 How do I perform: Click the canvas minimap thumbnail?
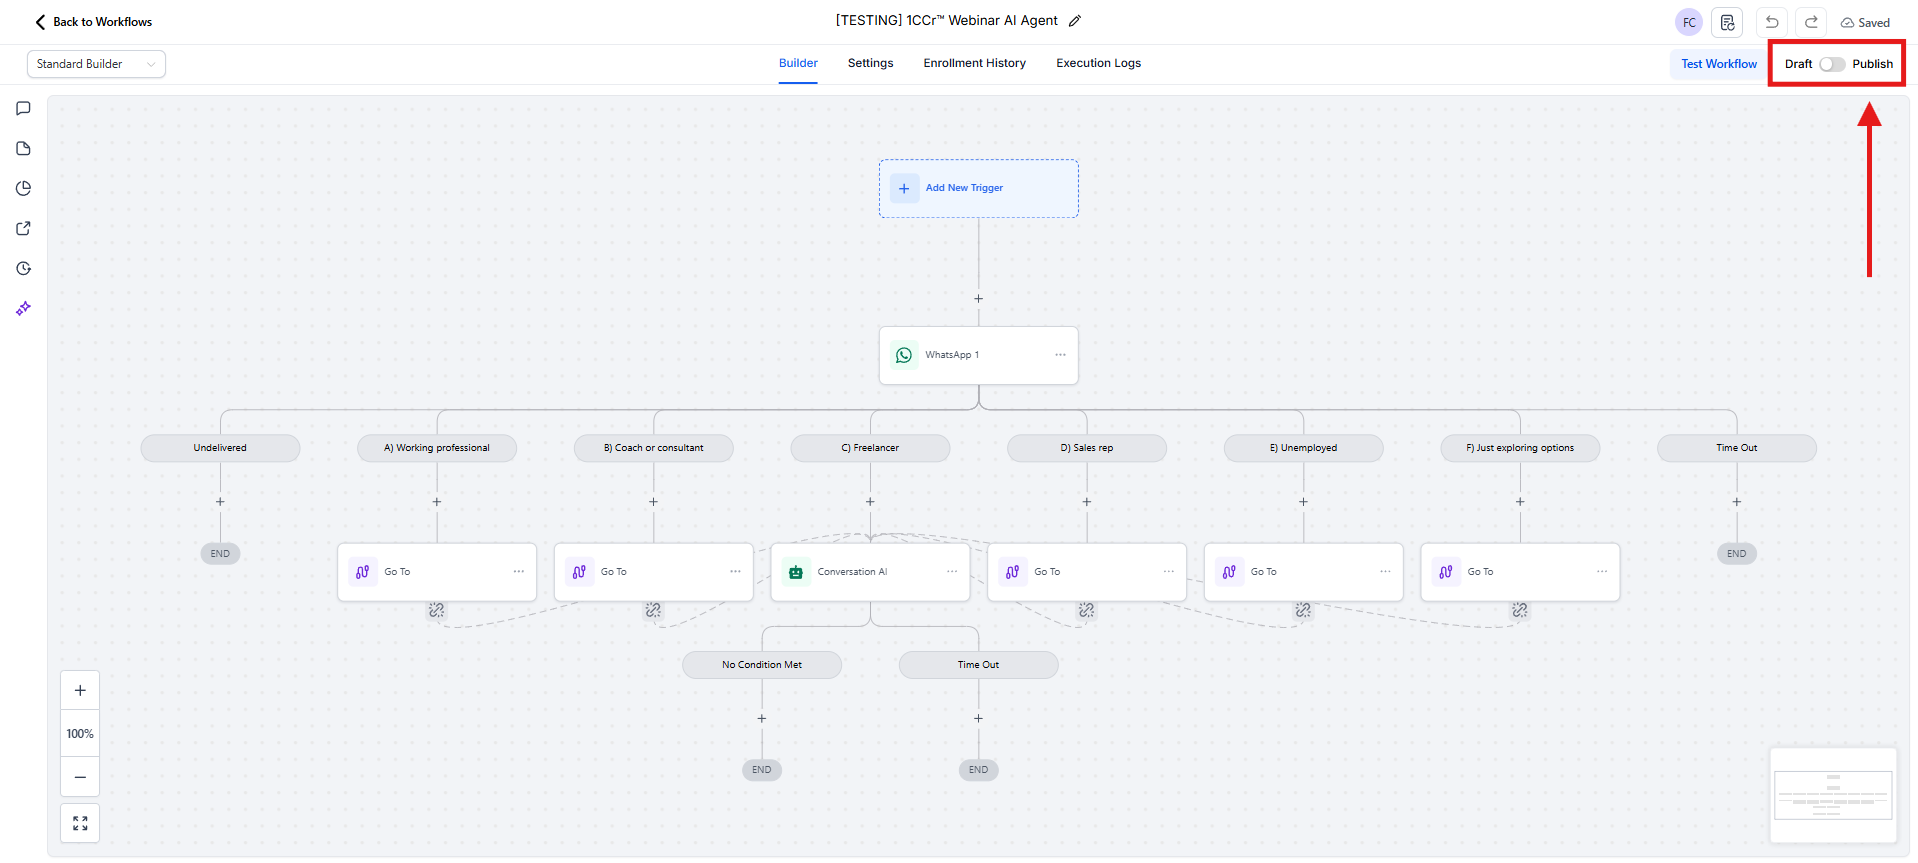[x=1832, y=795]
